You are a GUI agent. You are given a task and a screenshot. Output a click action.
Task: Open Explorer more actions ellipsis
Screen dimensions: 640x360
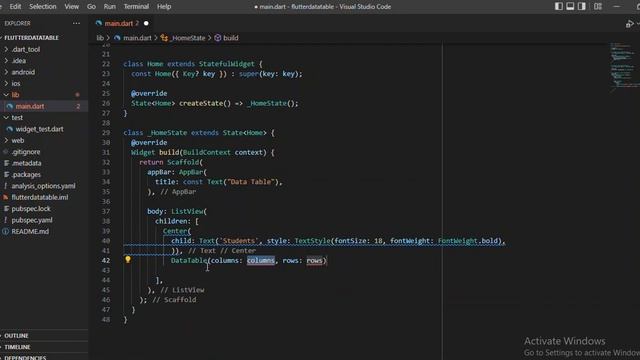(x=76, y=23)
